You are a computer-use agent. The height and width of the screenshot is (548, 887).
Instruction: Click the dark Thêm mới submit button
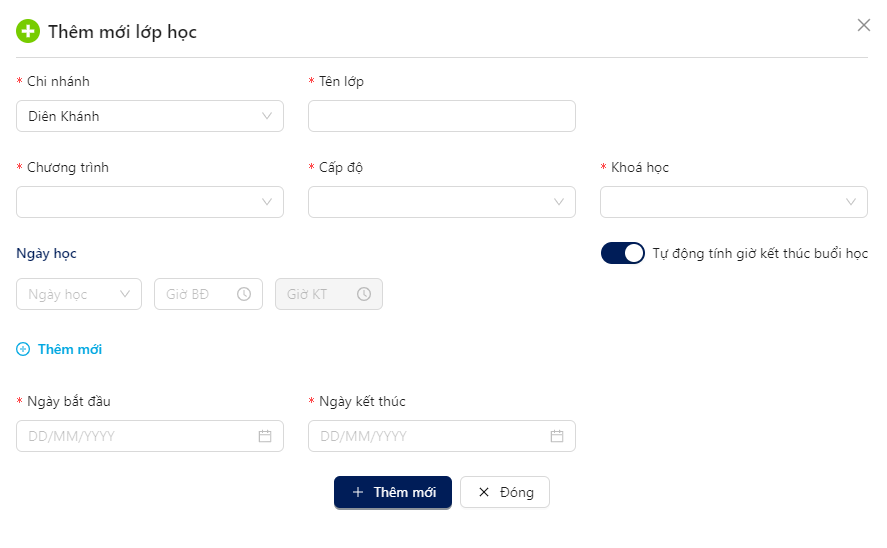(x=393, y=492)
